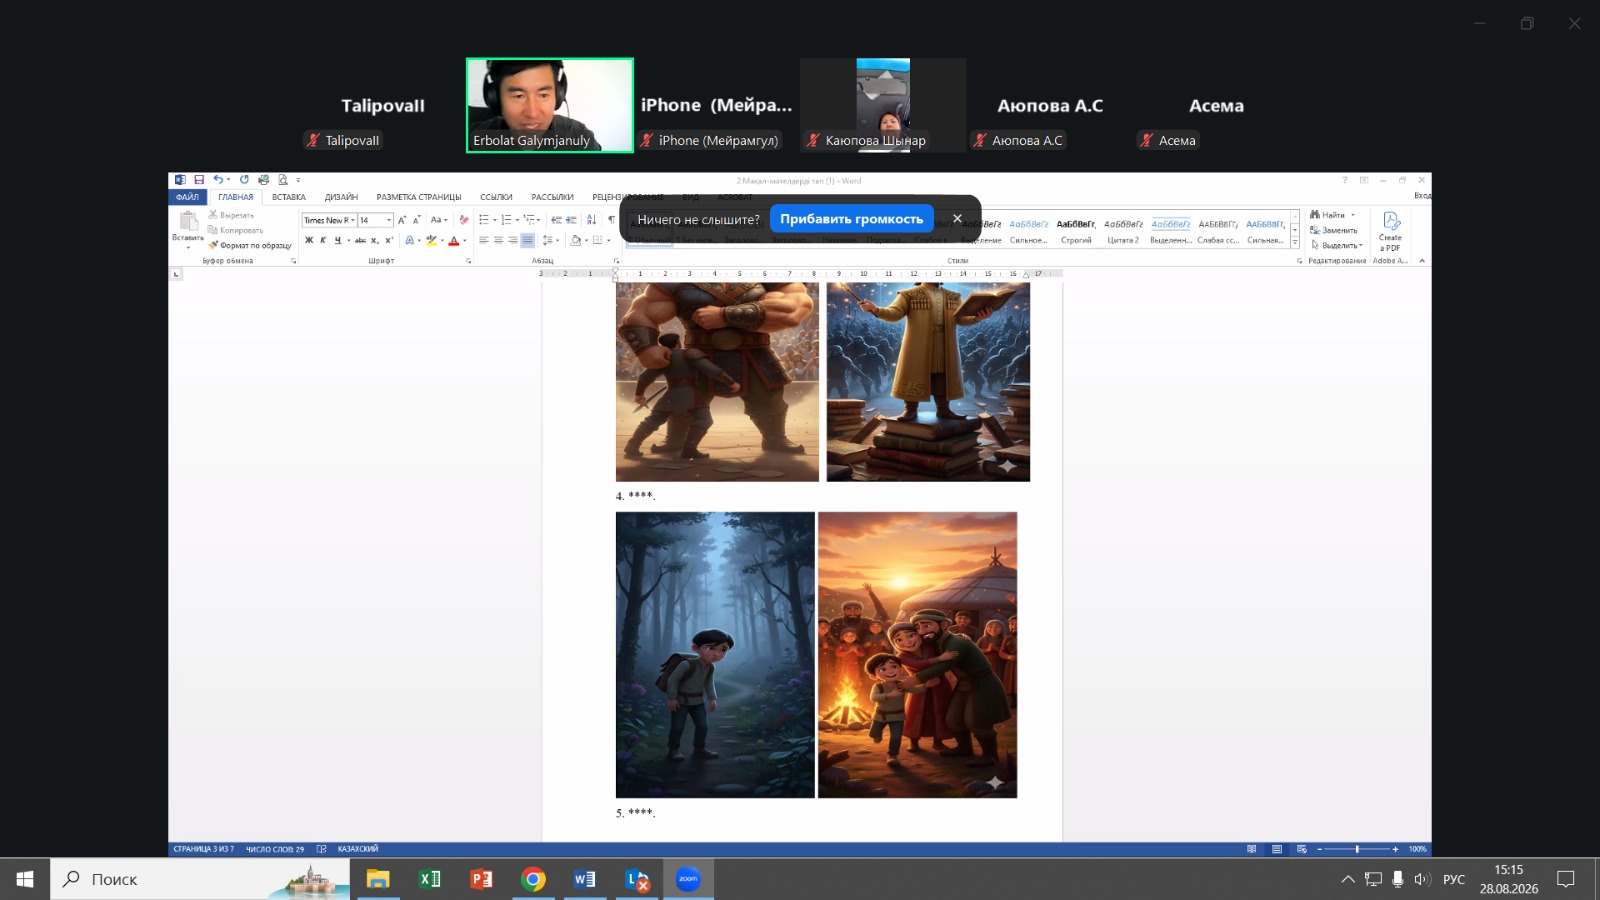Increase font size in ribbon
Screen dimensions: 1600x900
[x=402, y=220]
